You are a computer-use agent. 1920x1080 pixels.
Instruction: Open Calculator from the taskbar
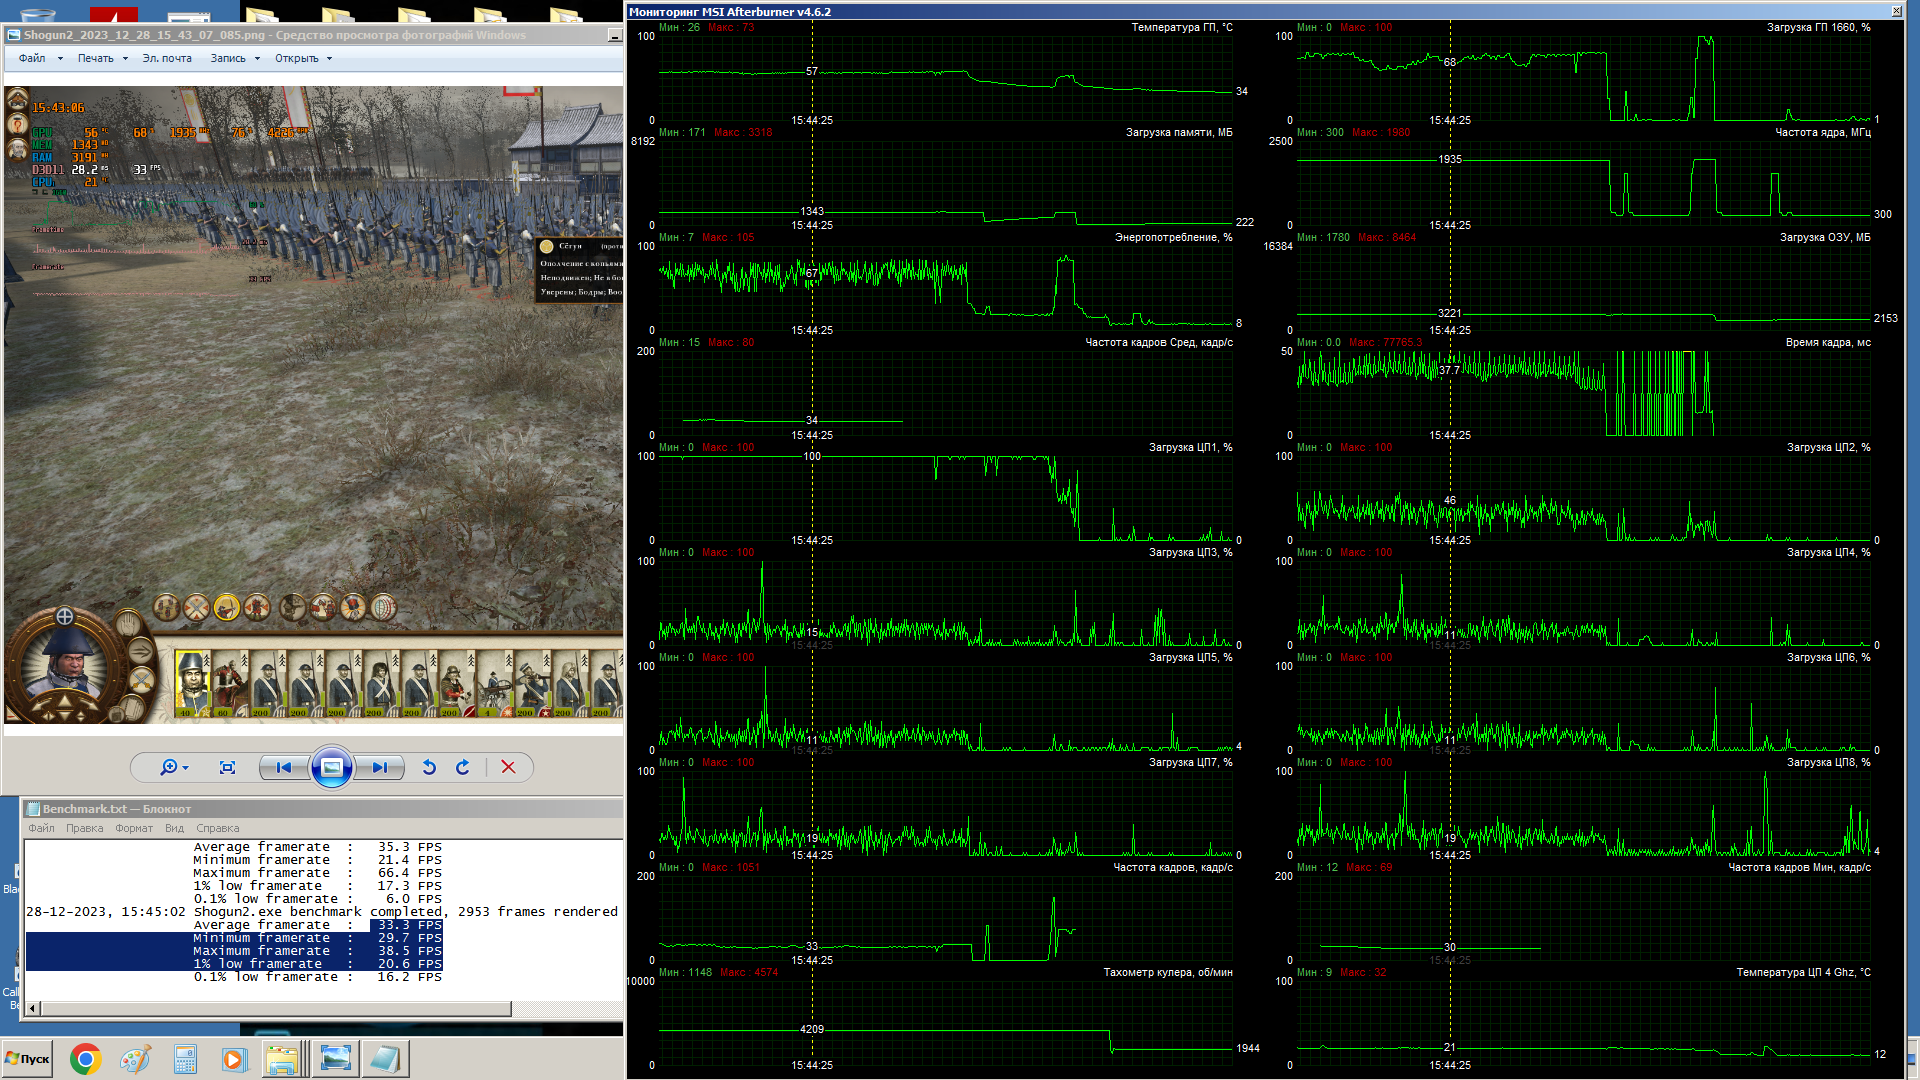click(185, 1059)
